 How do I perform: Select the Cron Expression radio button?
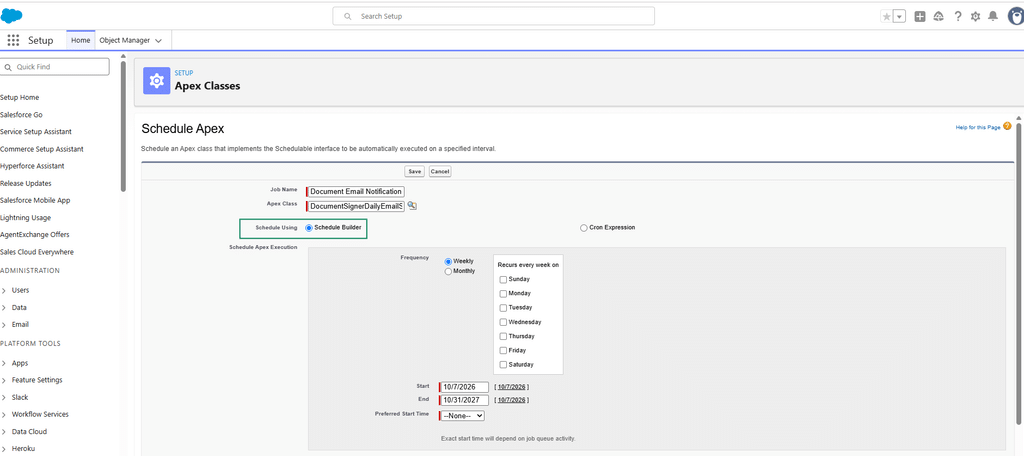coord(584,228)
